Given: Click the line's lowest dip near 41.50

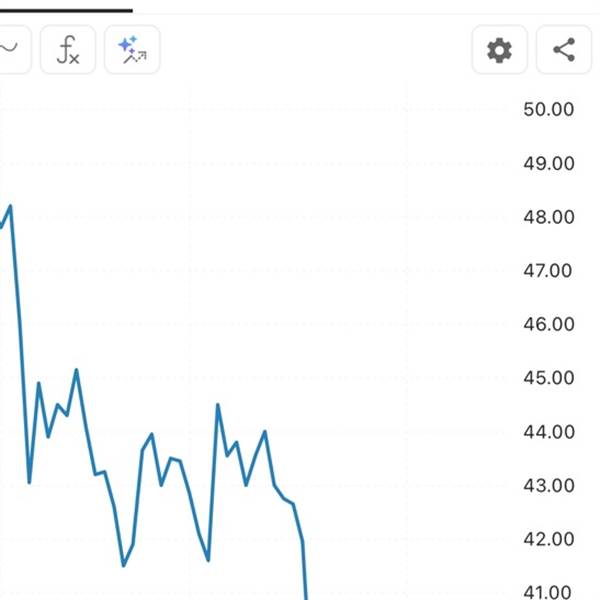Looking at the screenshot, I should point(123,565).
